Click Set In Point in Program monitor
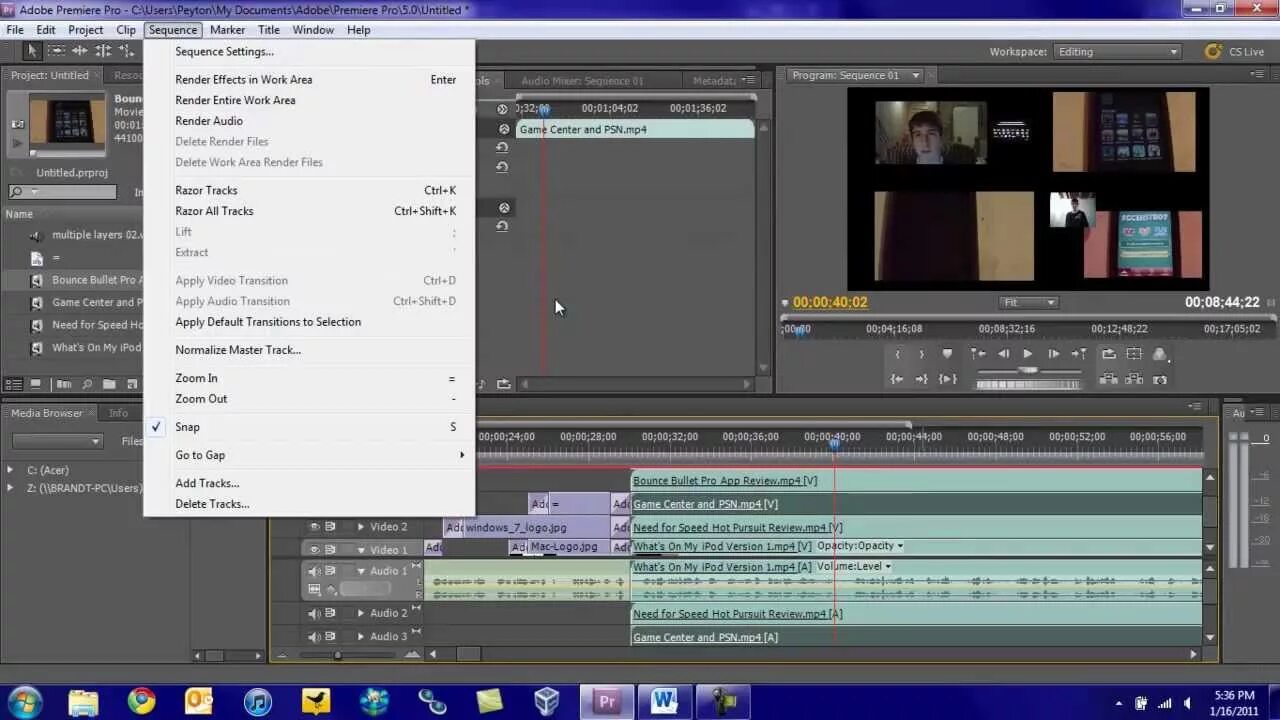The width and height of the screenshot is (1280, 720). pyautogui.click(x=898, y=354)
